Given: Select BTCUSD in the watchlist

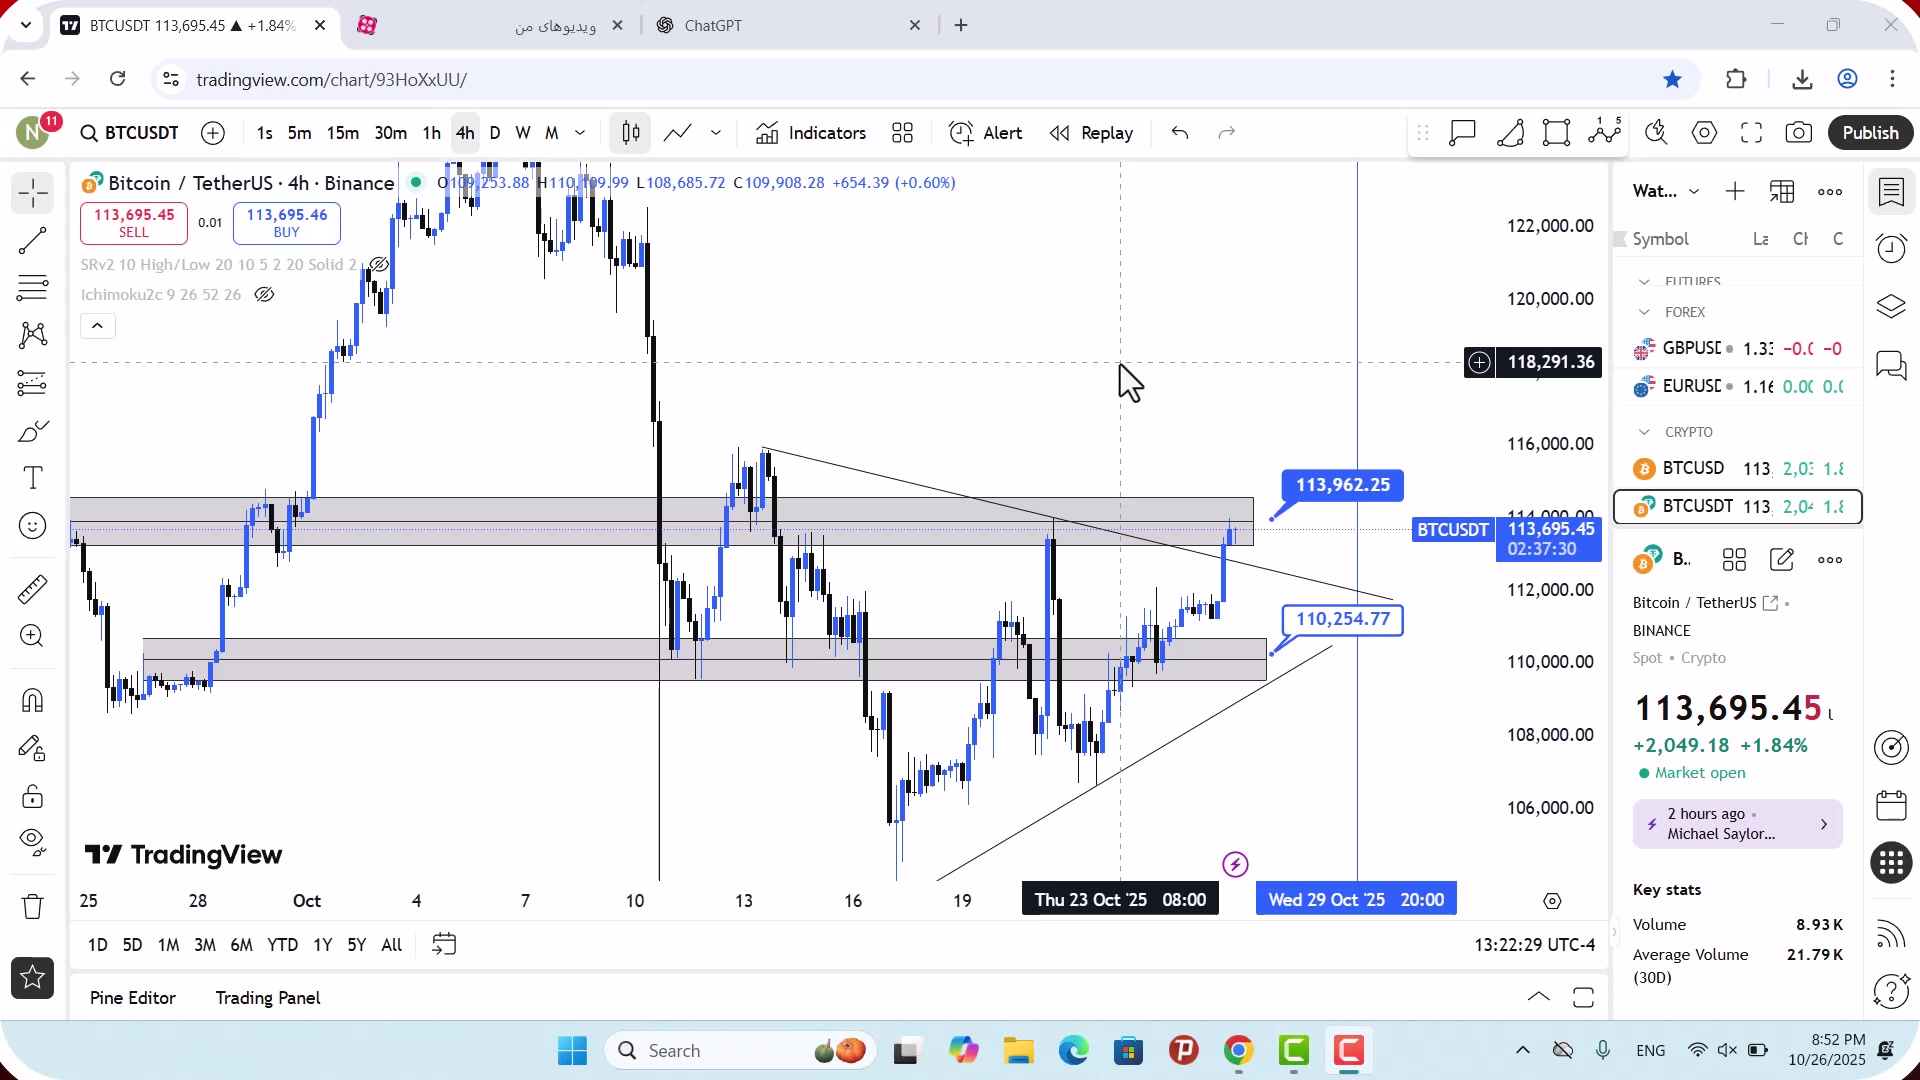Looking at the screenshot, I should pos(1738,469).
